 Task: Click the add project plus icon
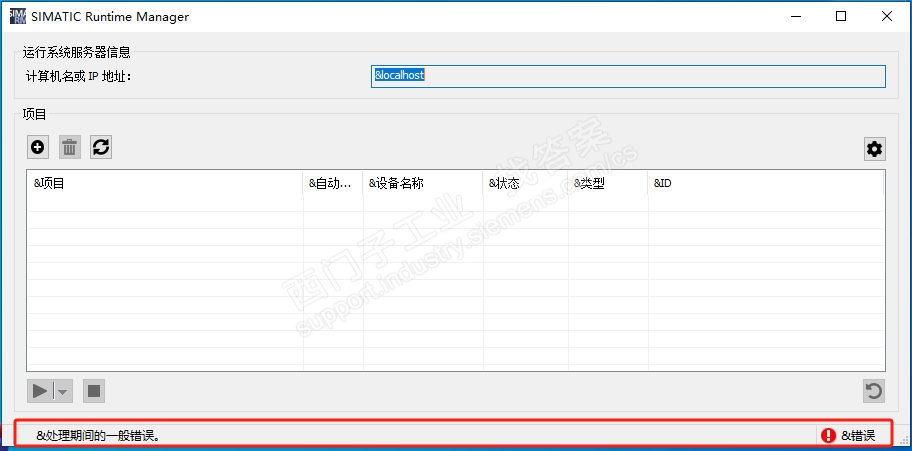point(38,147)
